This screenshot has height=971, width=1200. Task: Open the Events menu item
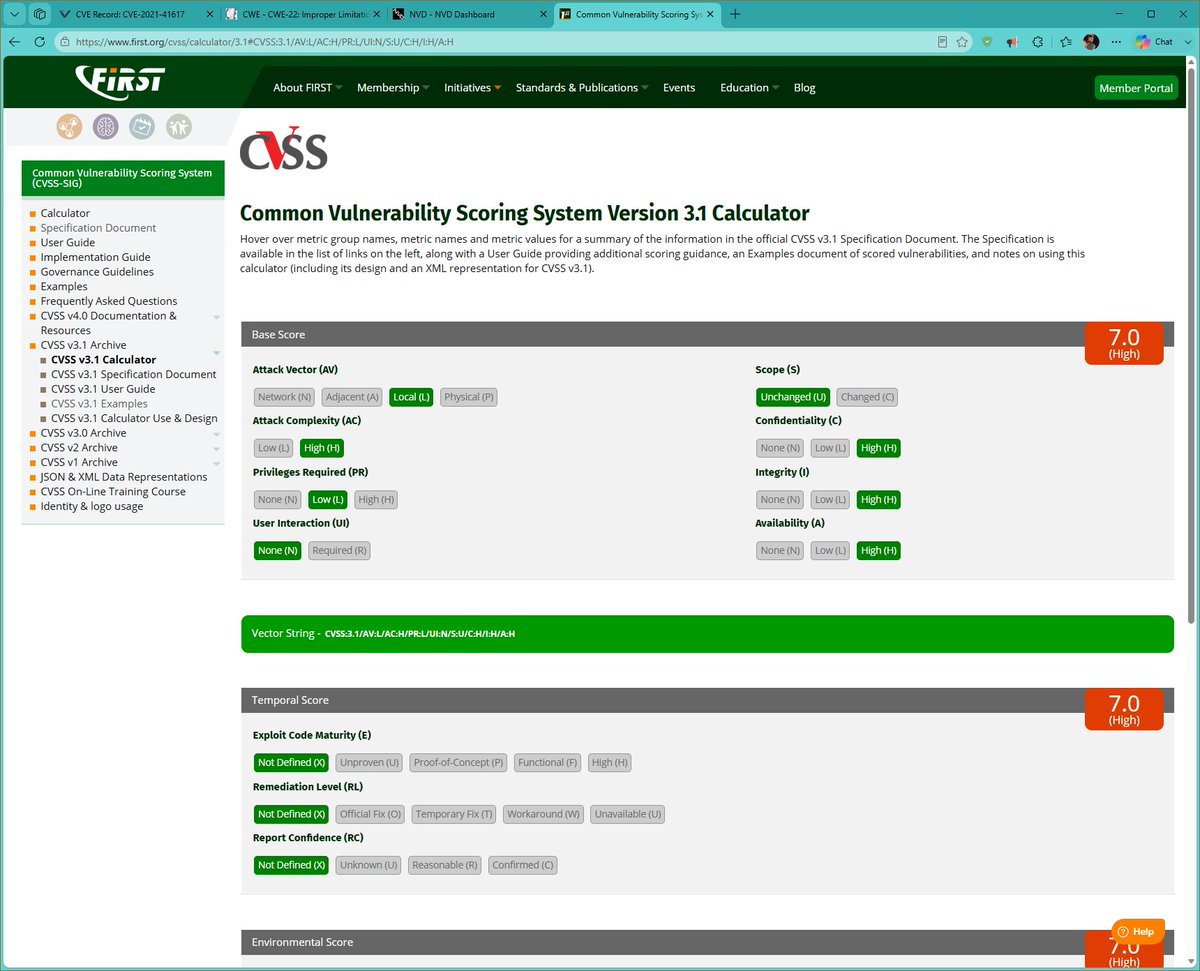pyautogui.click(x=679, y=88)
